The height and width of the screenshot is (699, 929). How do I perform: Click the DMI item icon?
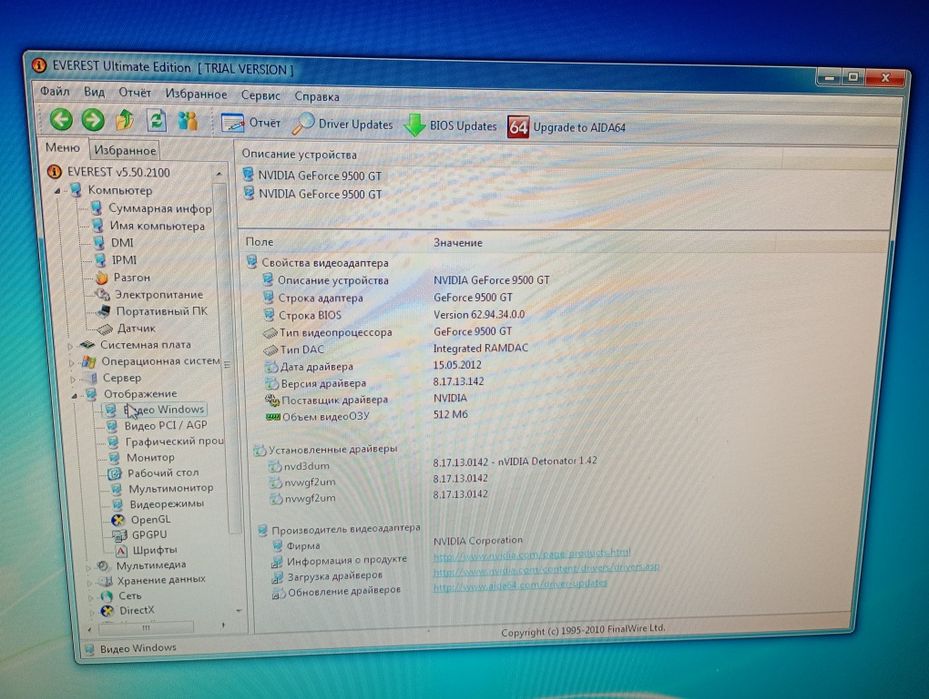(98, 243)
